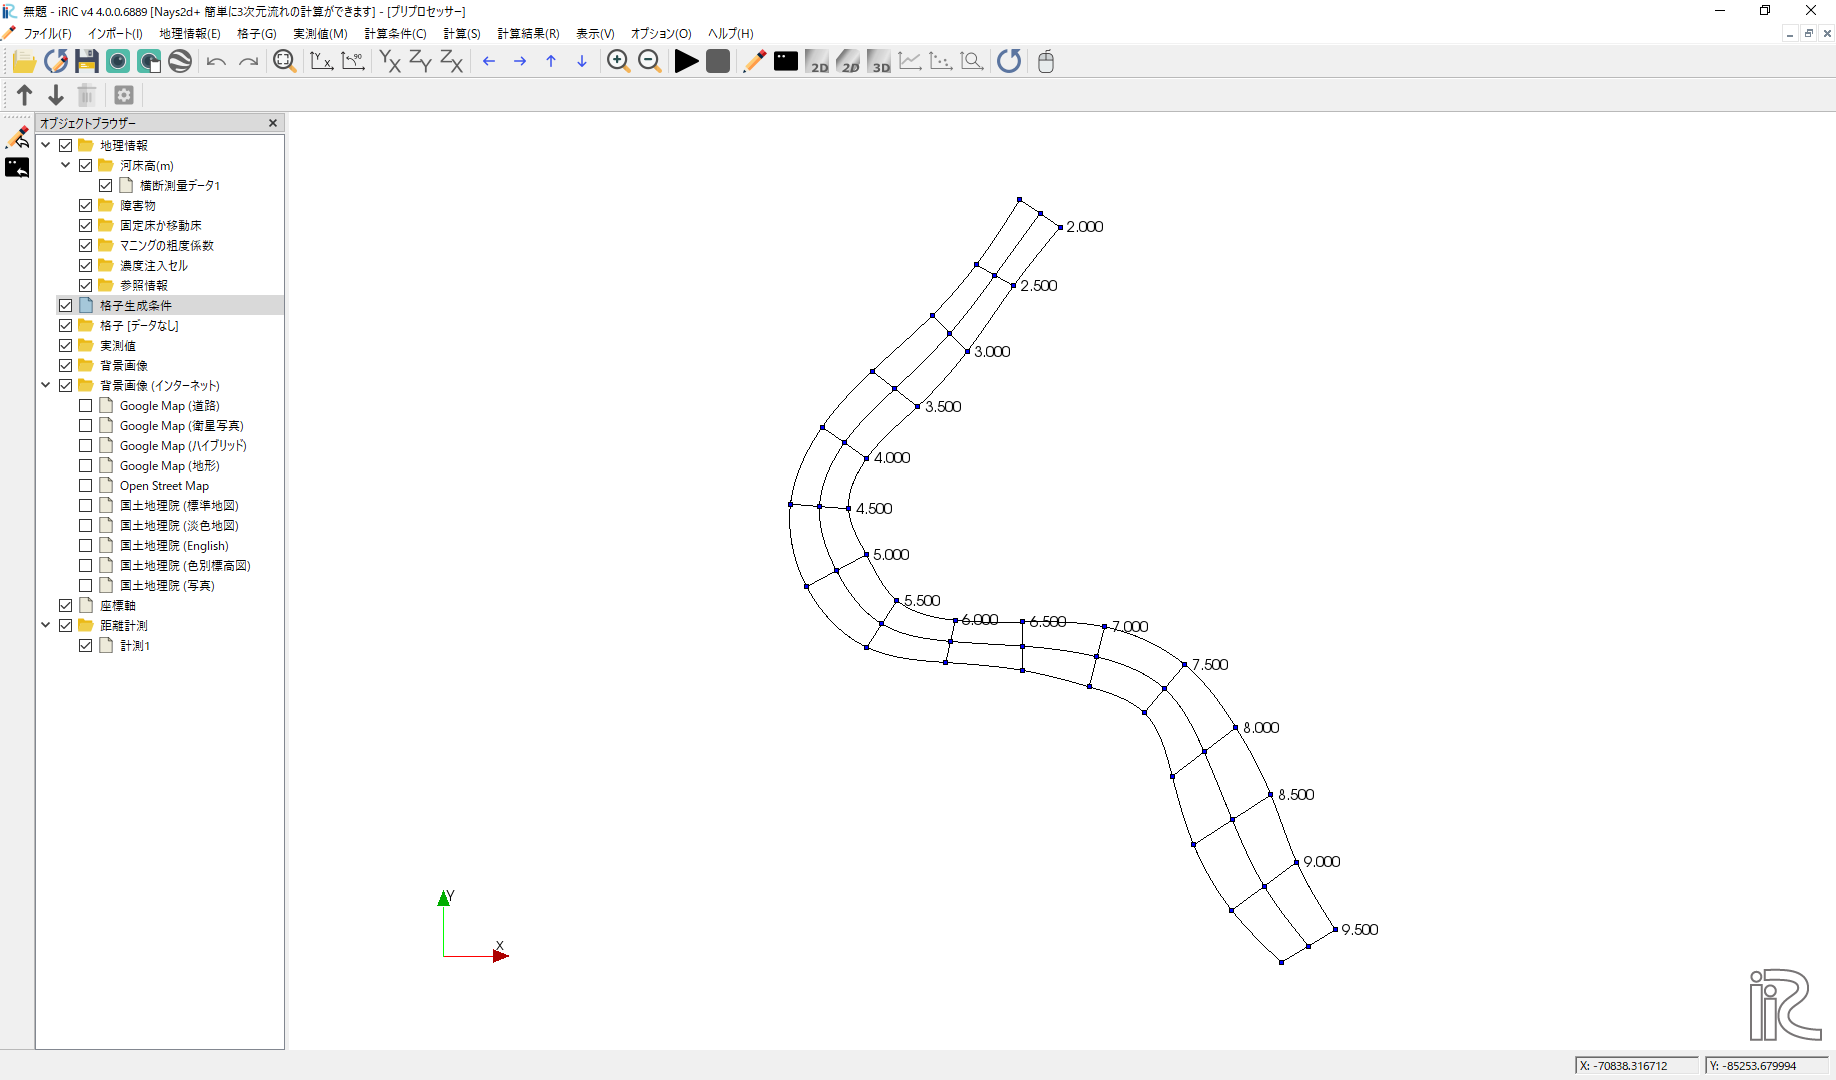The width and height of the screenshot is (1836, 1080).
Task: Toggle the 河床高(m) checkbox
Action: (86, 165)
